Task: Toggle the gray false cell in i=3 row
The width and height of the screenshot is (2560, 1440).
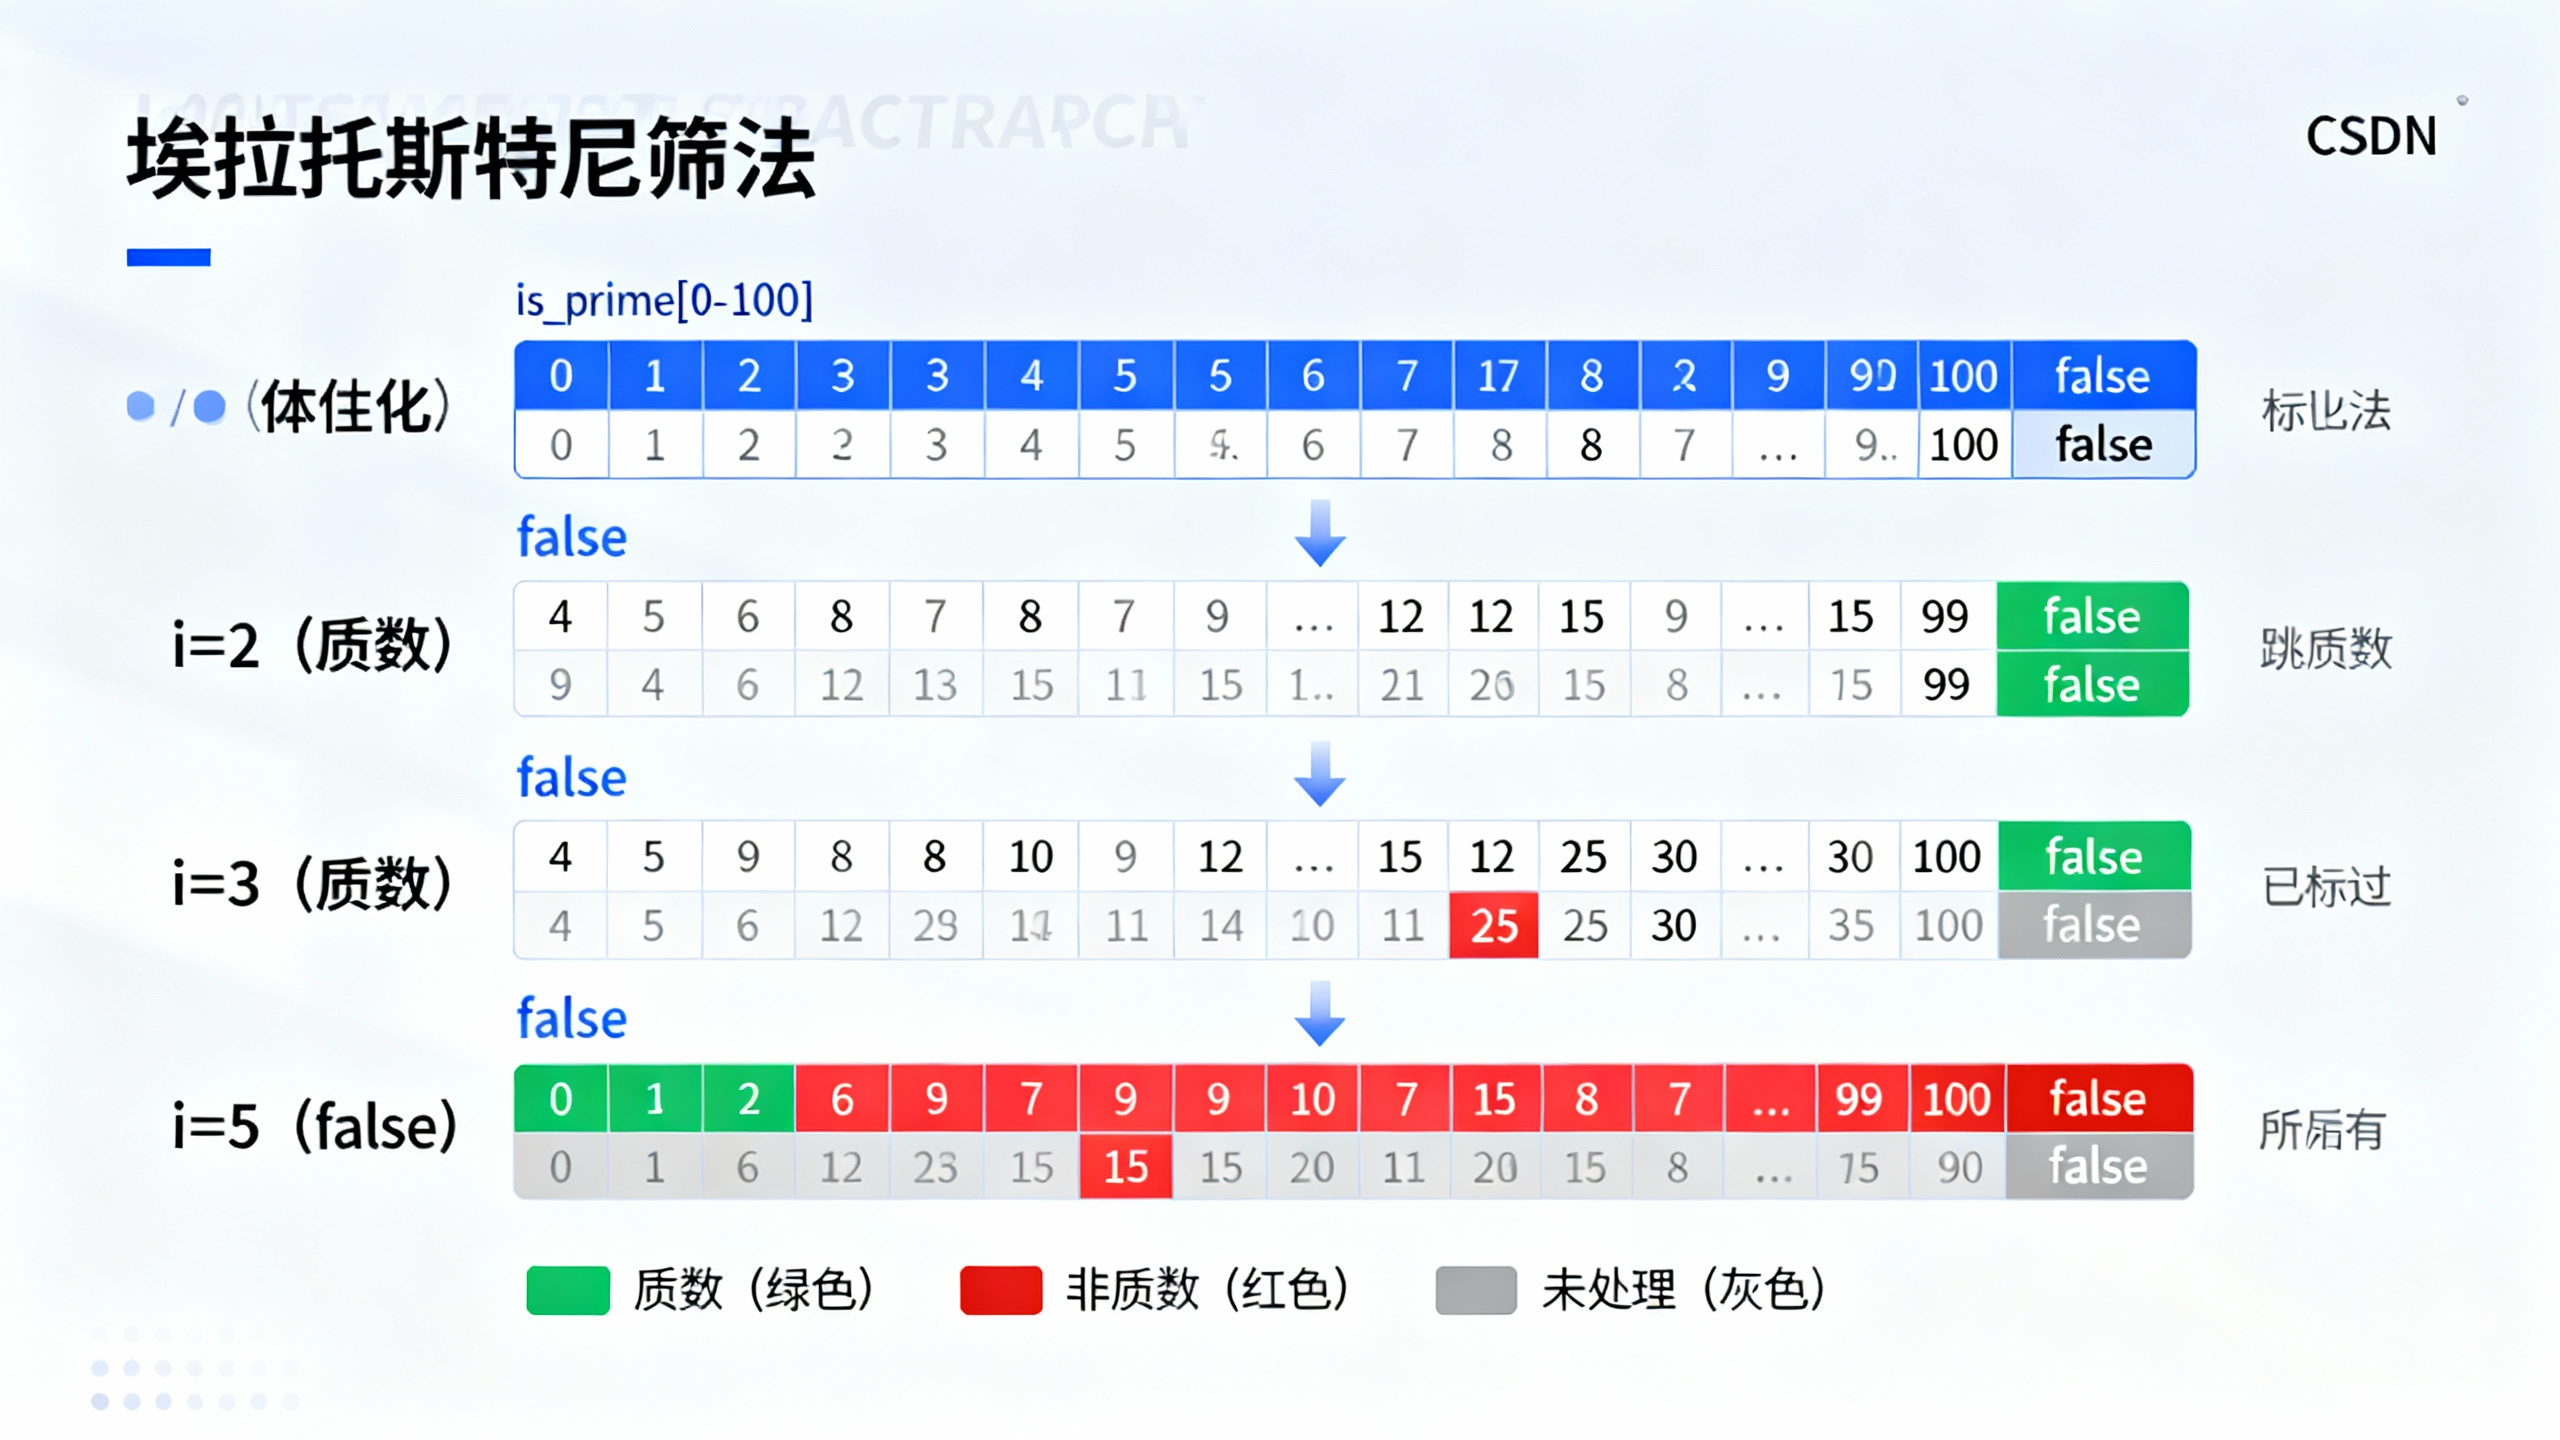Action: pos(2093,924)
